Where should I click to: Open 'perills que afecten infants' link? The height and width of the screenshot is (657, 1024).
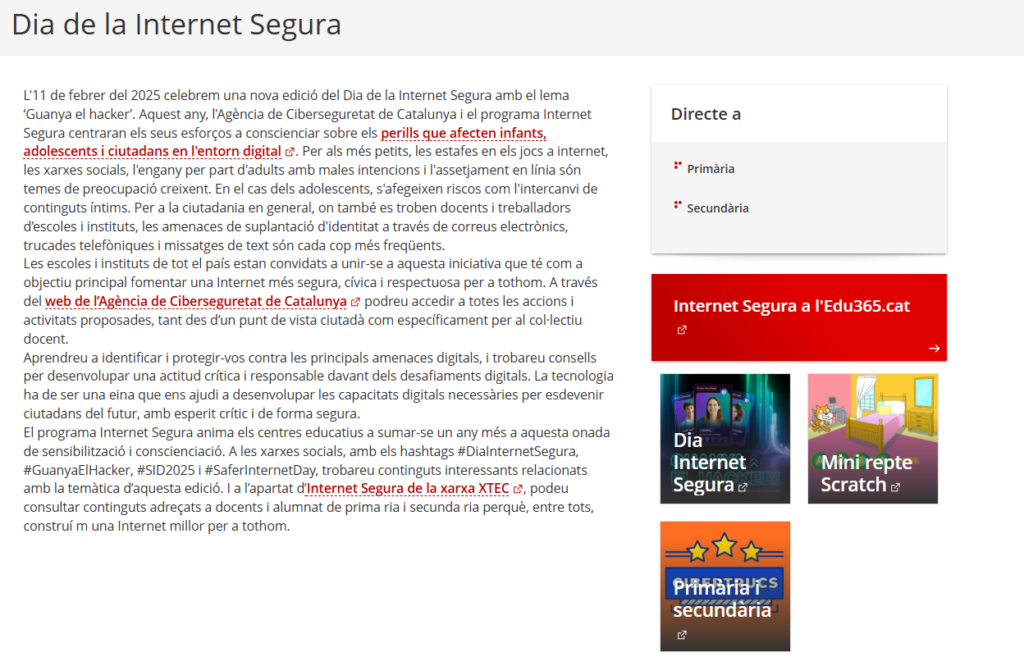463,133
